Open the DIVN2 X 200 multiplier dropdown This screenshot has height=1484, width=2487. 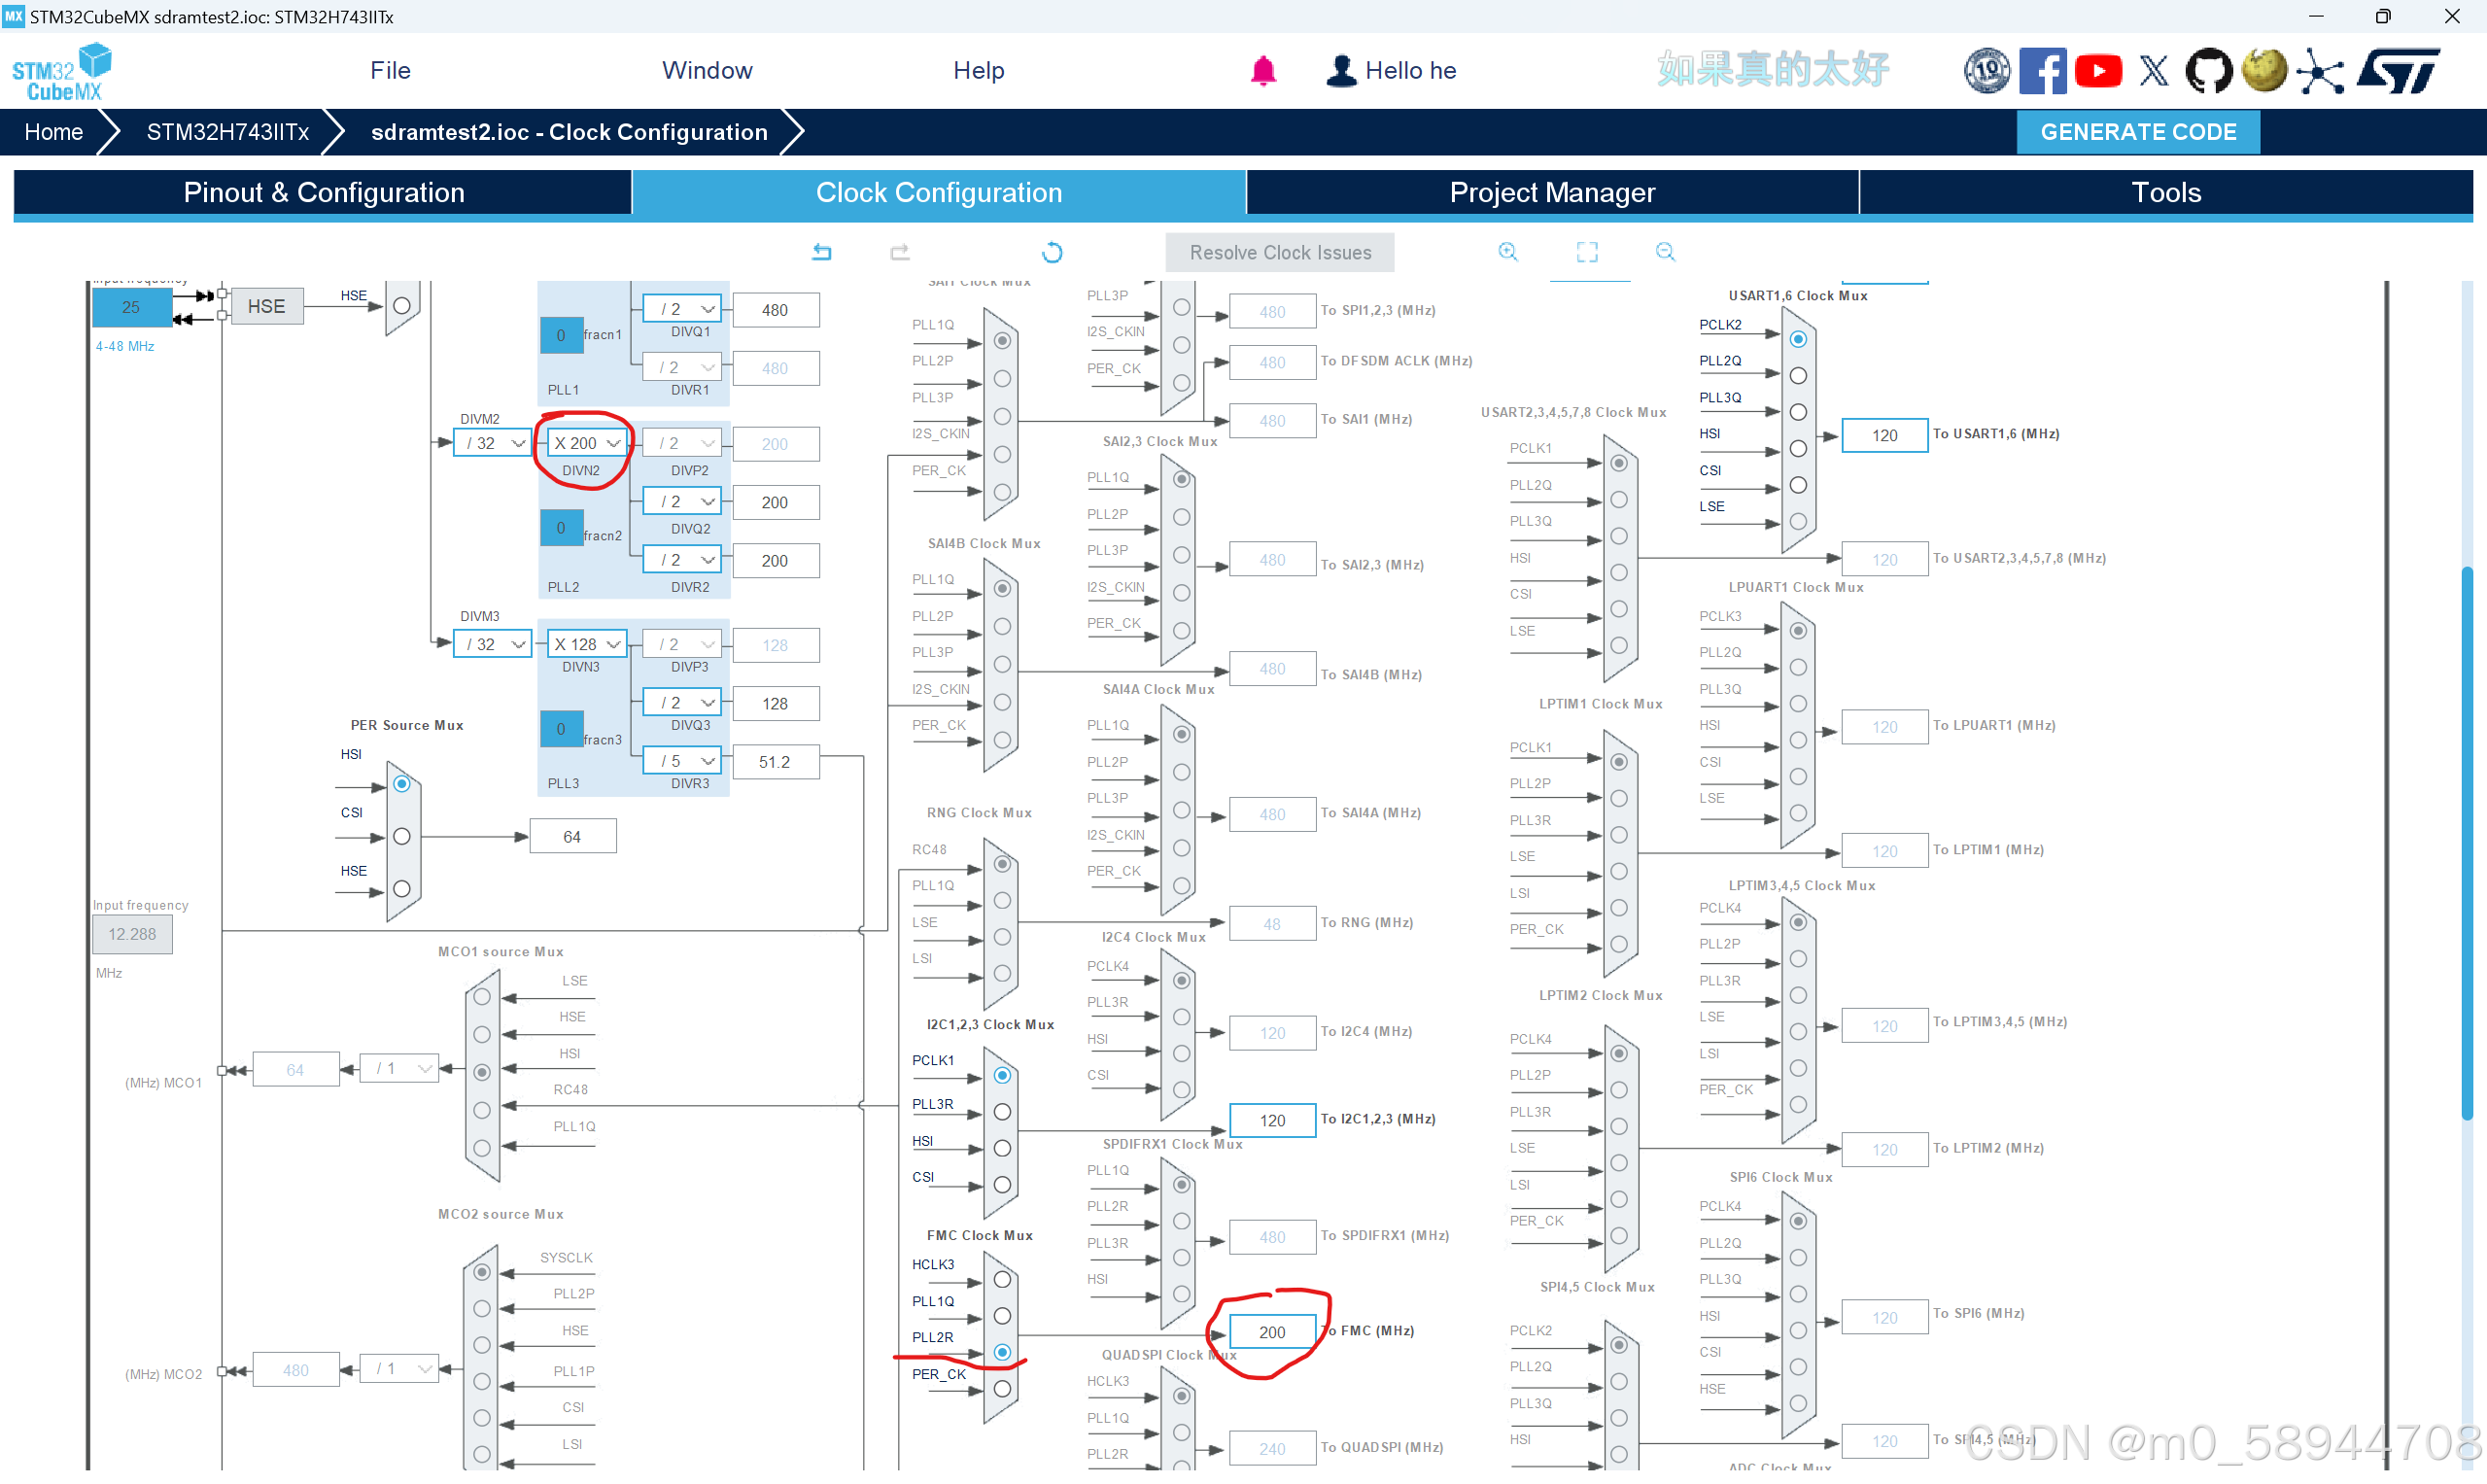pyautogui.click(x=588, y=443)
